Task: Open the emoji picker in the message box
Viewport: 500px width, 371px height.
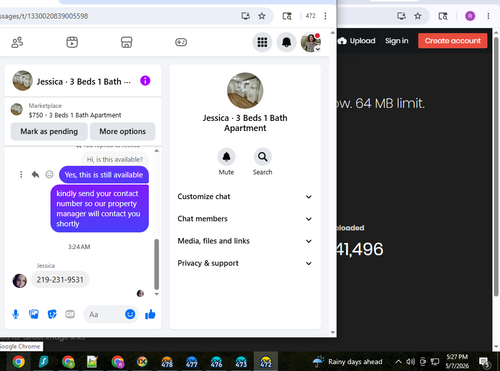Action: coord(130,314)
